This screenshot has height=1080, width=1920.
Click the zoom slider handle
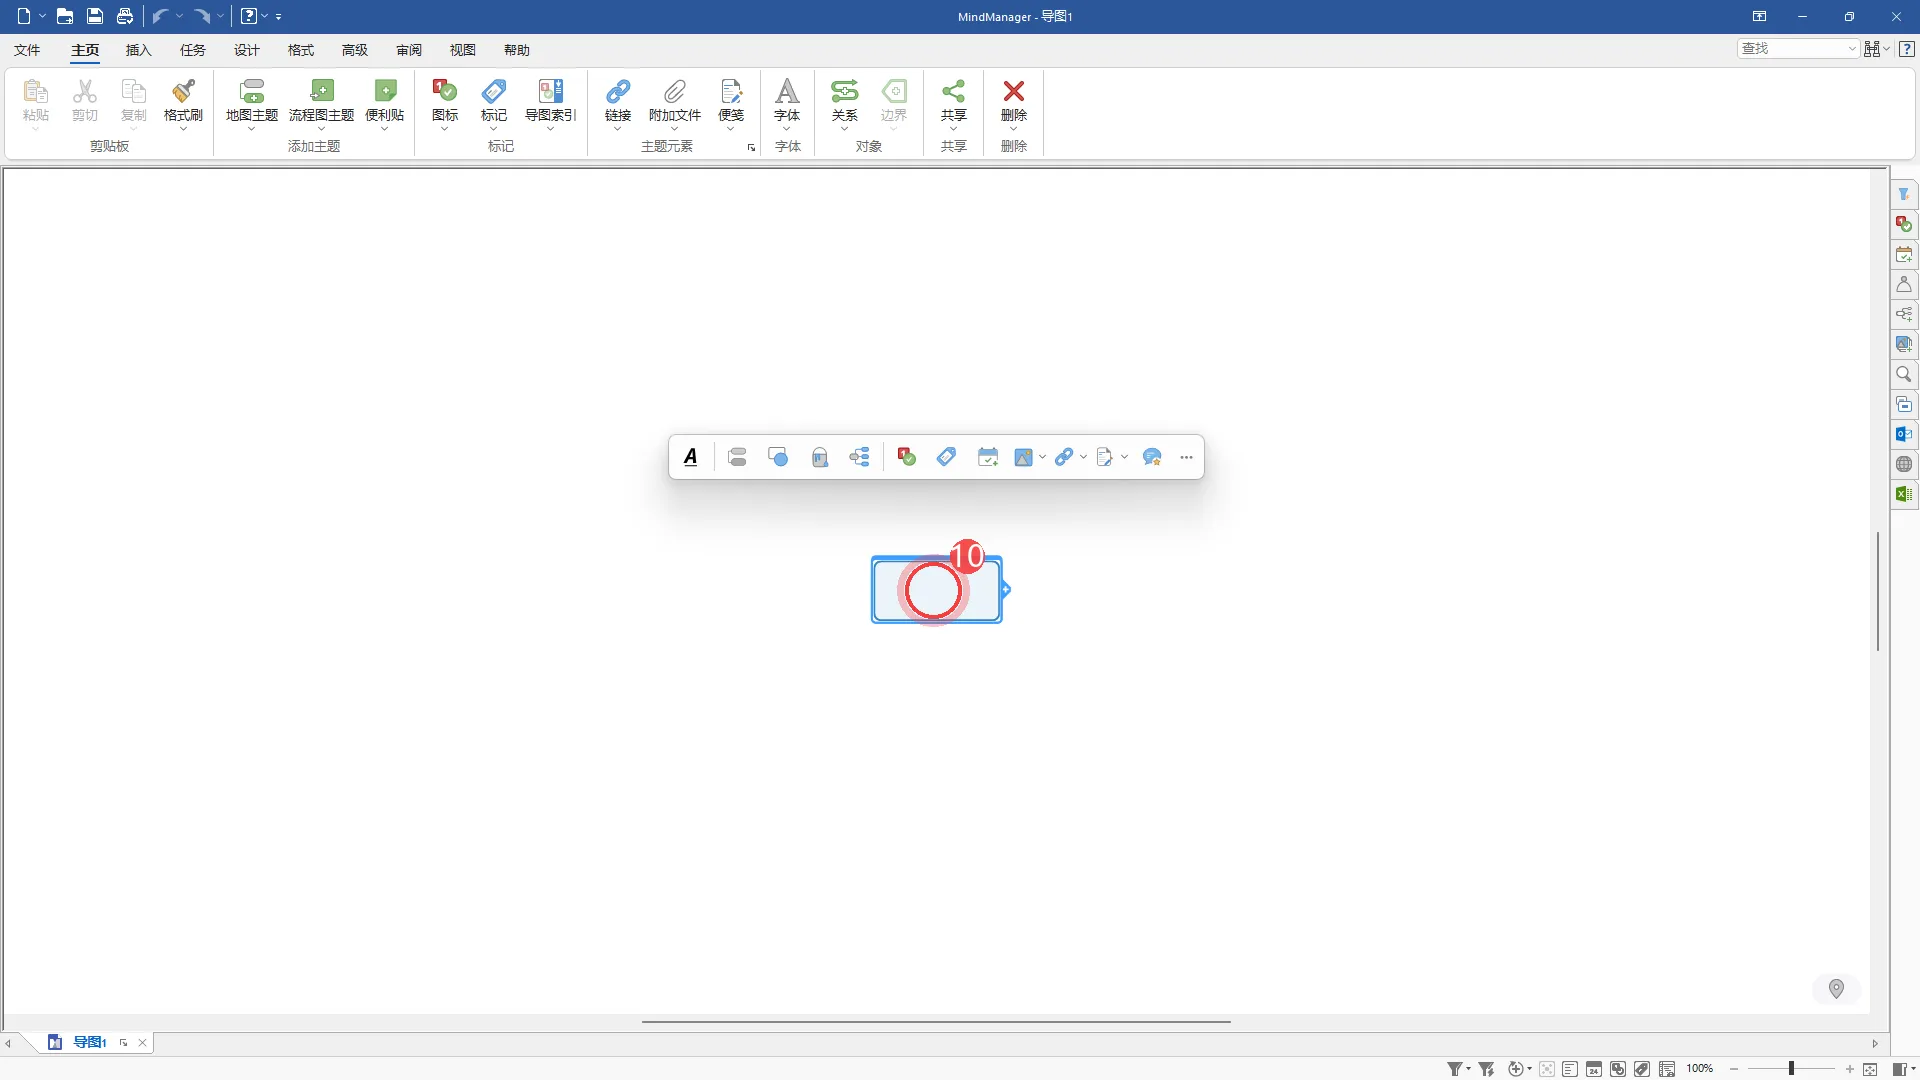(x=1791, y=1069)
